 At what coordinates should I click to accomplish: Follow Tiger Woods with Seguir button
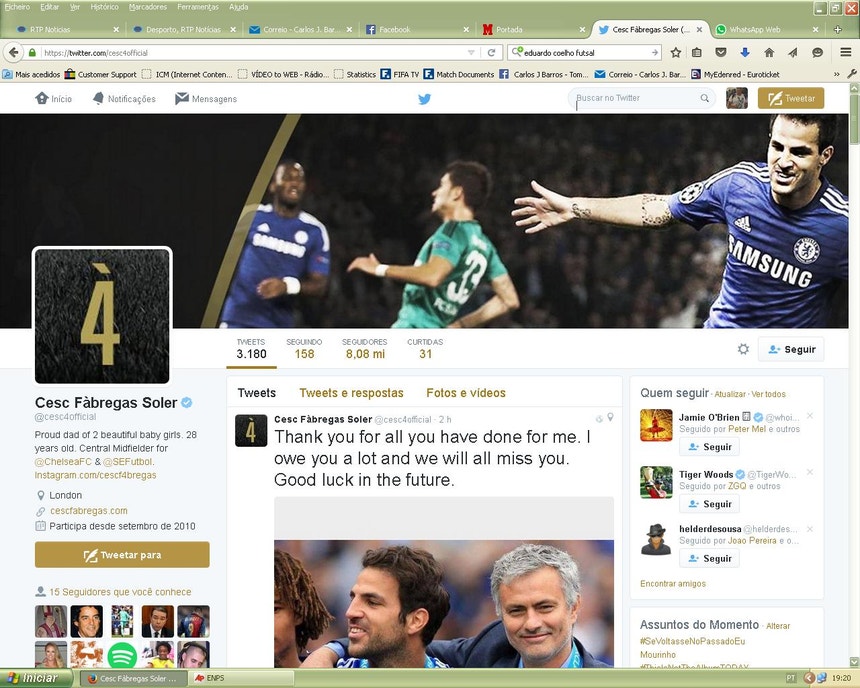click(709, 504)
